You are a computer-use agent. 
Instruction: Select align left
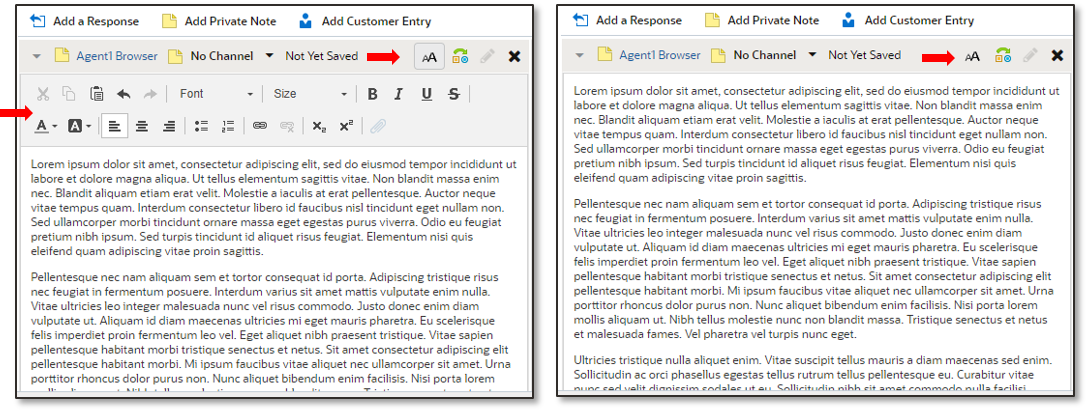coord(114,126)
